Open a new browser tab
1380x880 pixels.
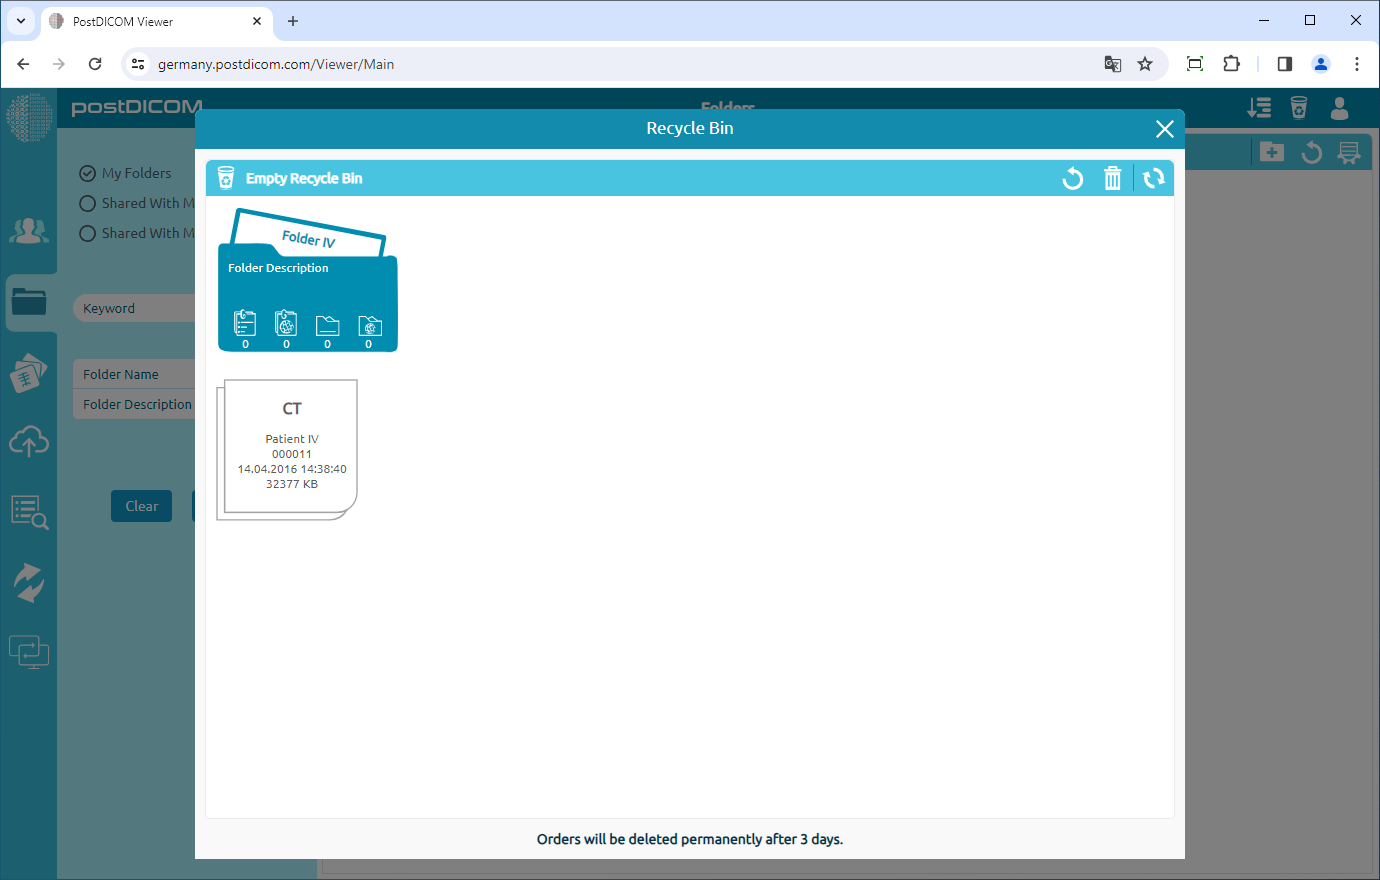click(x=290, y=20)
